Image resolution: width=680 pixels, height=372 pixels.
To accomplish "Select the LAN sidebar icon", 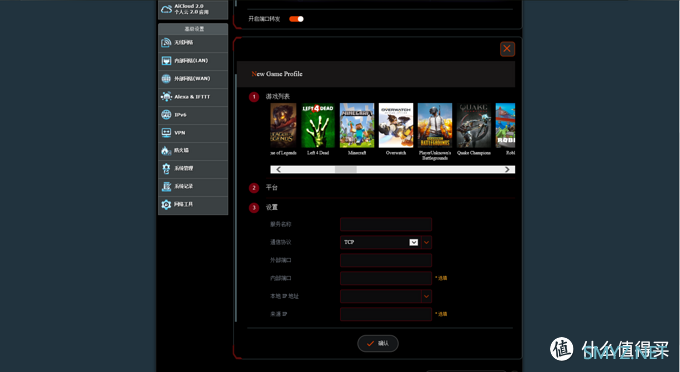I will point(166,61).
